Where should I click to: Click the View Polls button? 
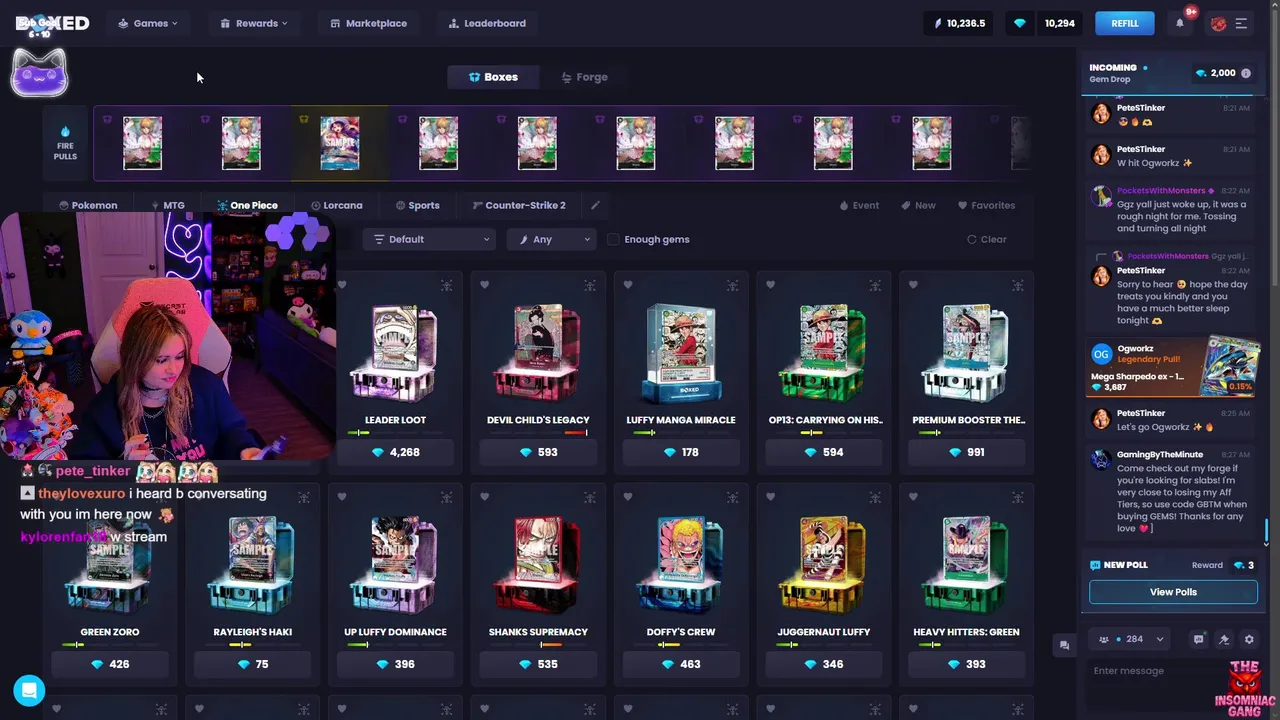pyautogui.click(x=1173, y=592)
